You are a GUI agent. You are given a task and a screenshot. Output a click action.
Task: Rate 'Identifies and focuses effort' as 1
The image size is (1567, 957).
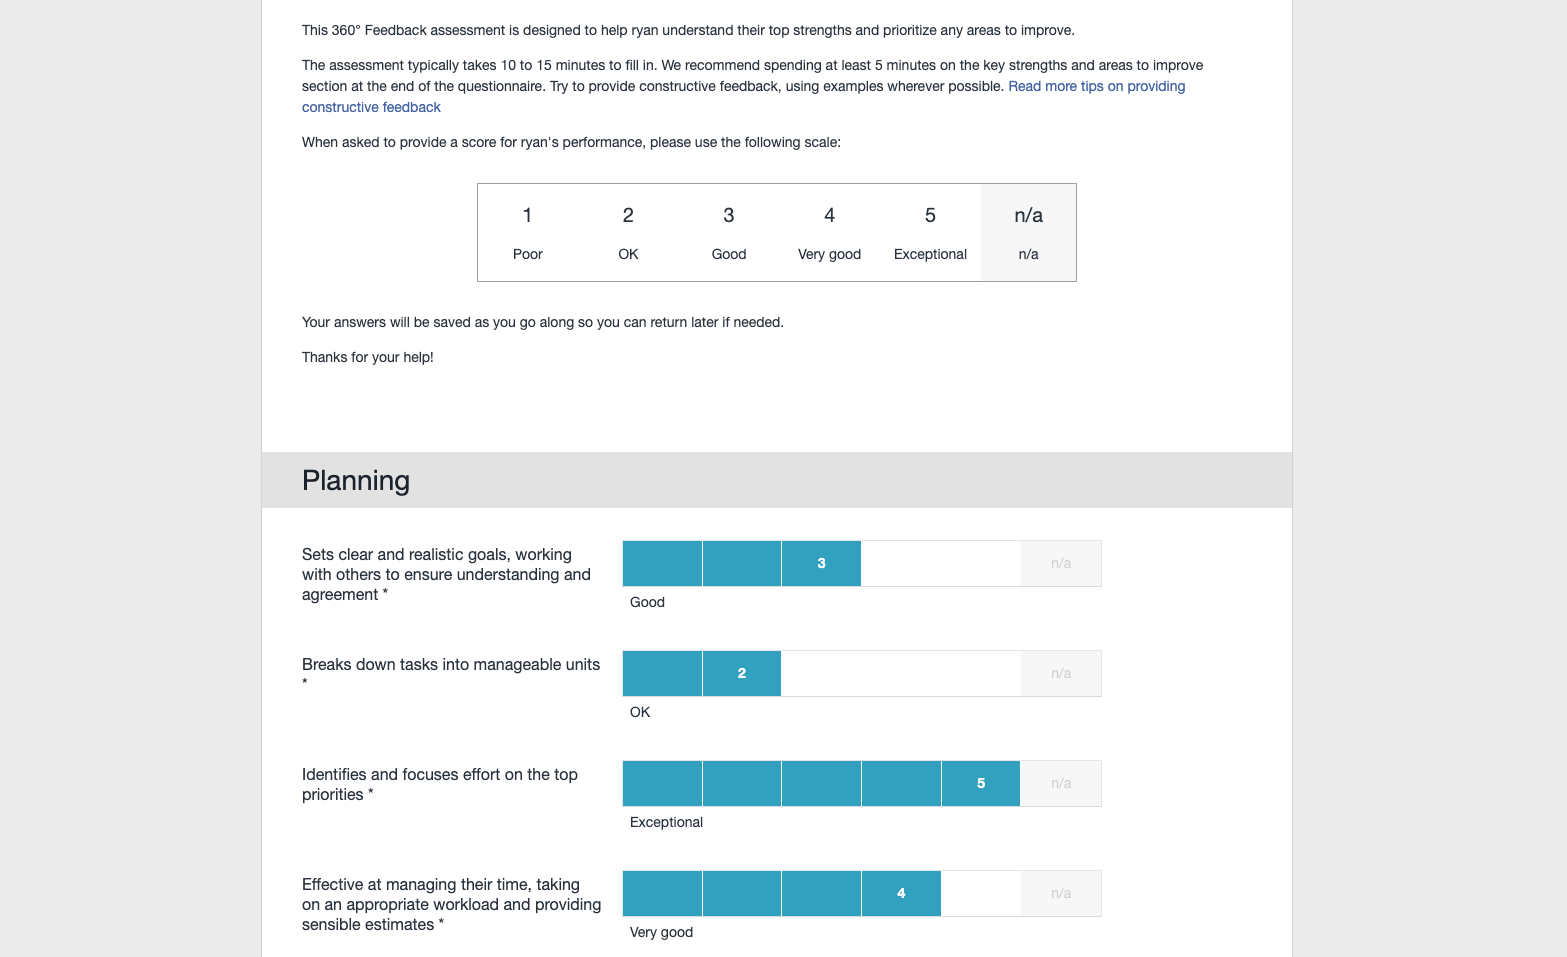pyautogui.click(x=662, y=784)
